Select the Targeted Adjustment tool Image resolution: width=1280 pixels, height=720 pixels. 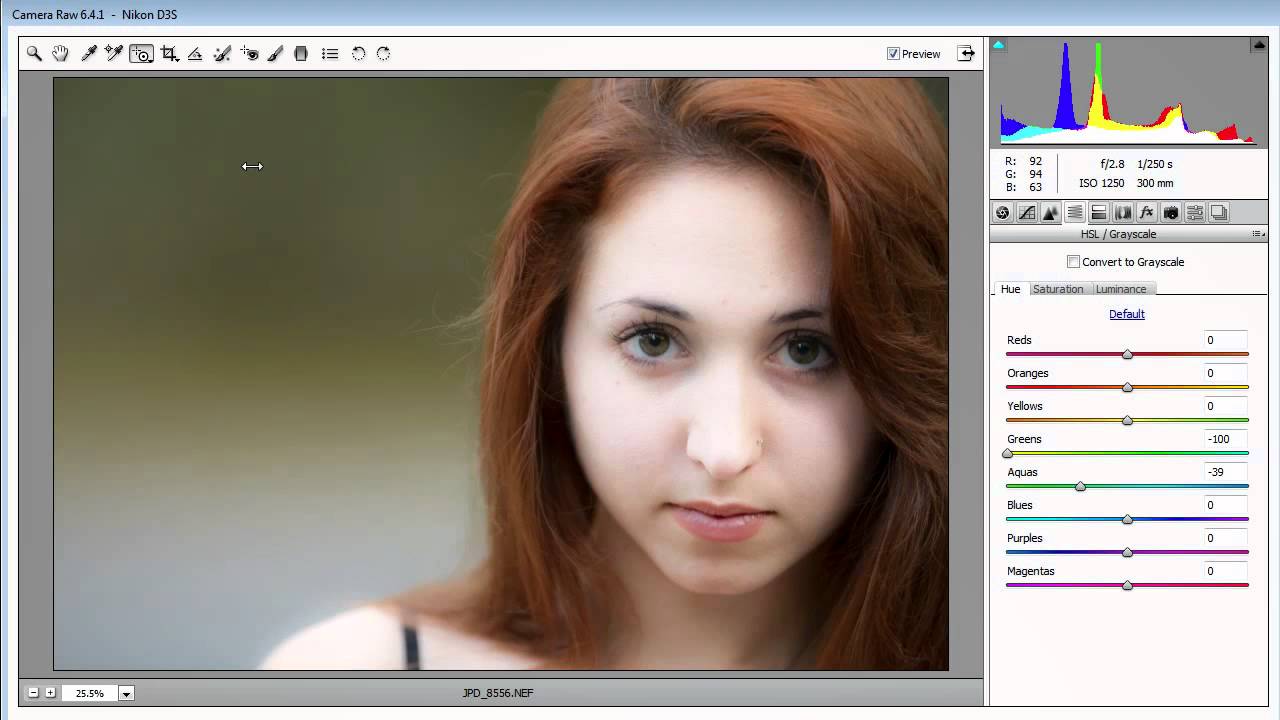tap(141, 54)
